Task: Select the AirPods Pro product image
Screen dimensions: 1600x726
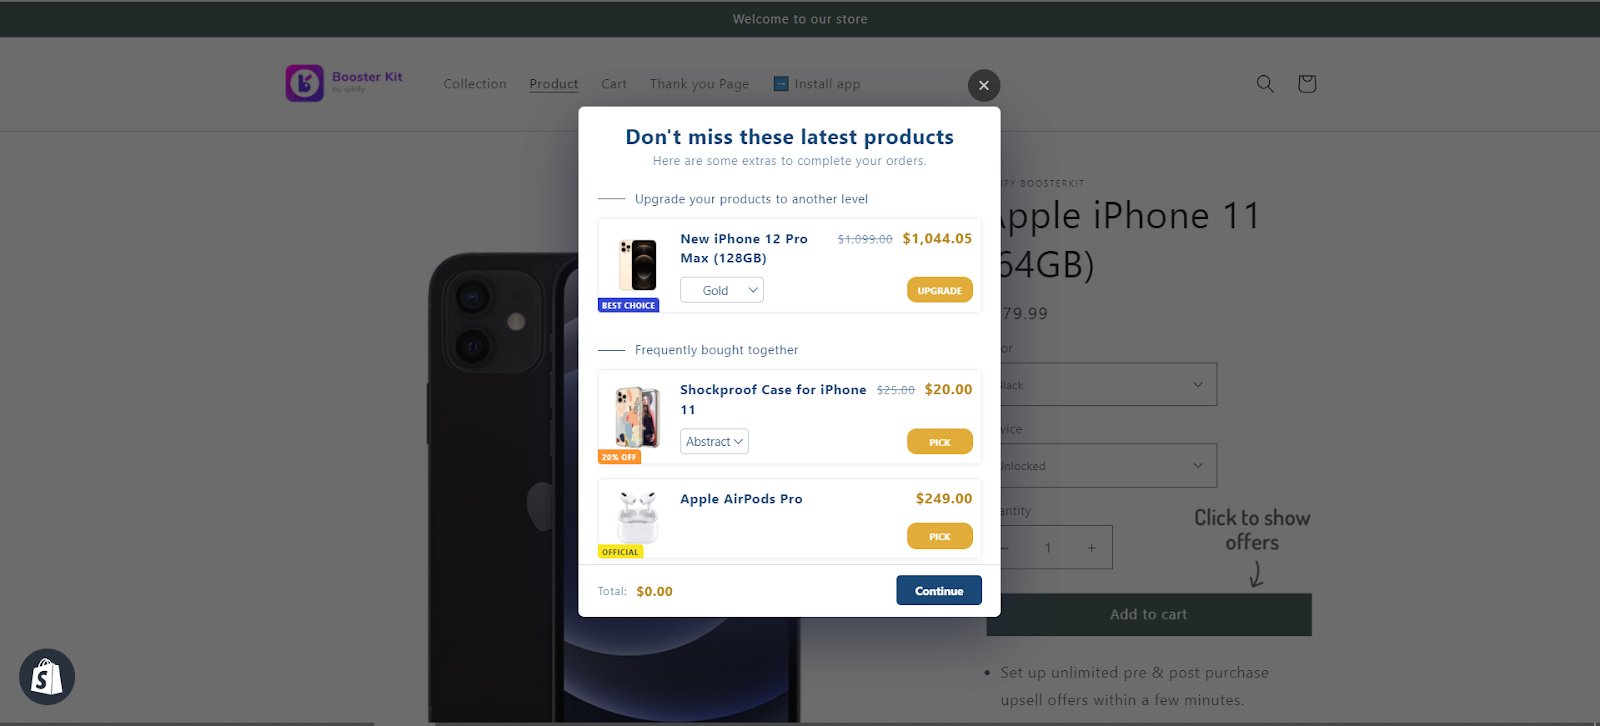Action: tap(638, 517)
